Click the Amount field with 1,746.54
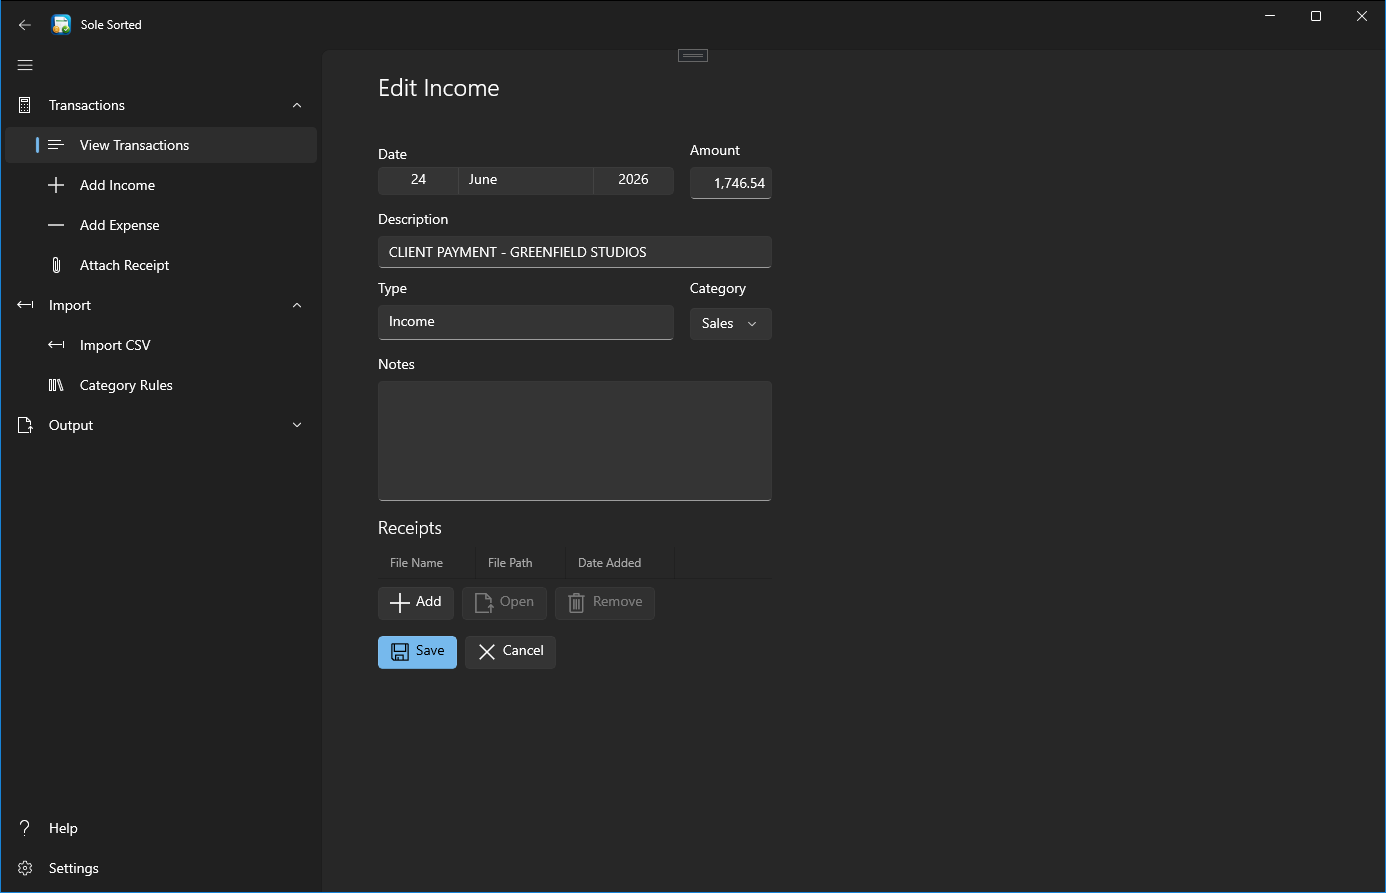The height and width of the screenshot is (893, 1386). click(x=730, y=183)
